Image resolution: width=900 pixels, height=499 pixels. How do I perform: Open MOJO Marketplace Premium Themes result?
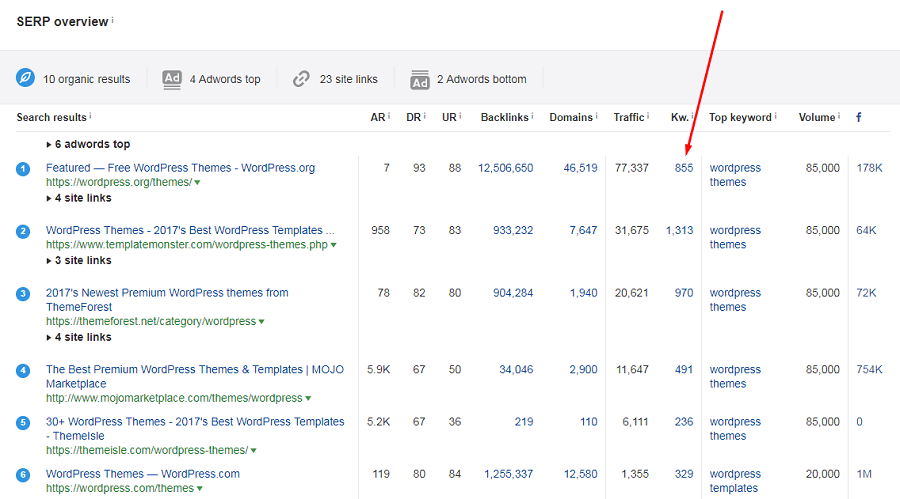click(x=195, y=376)
